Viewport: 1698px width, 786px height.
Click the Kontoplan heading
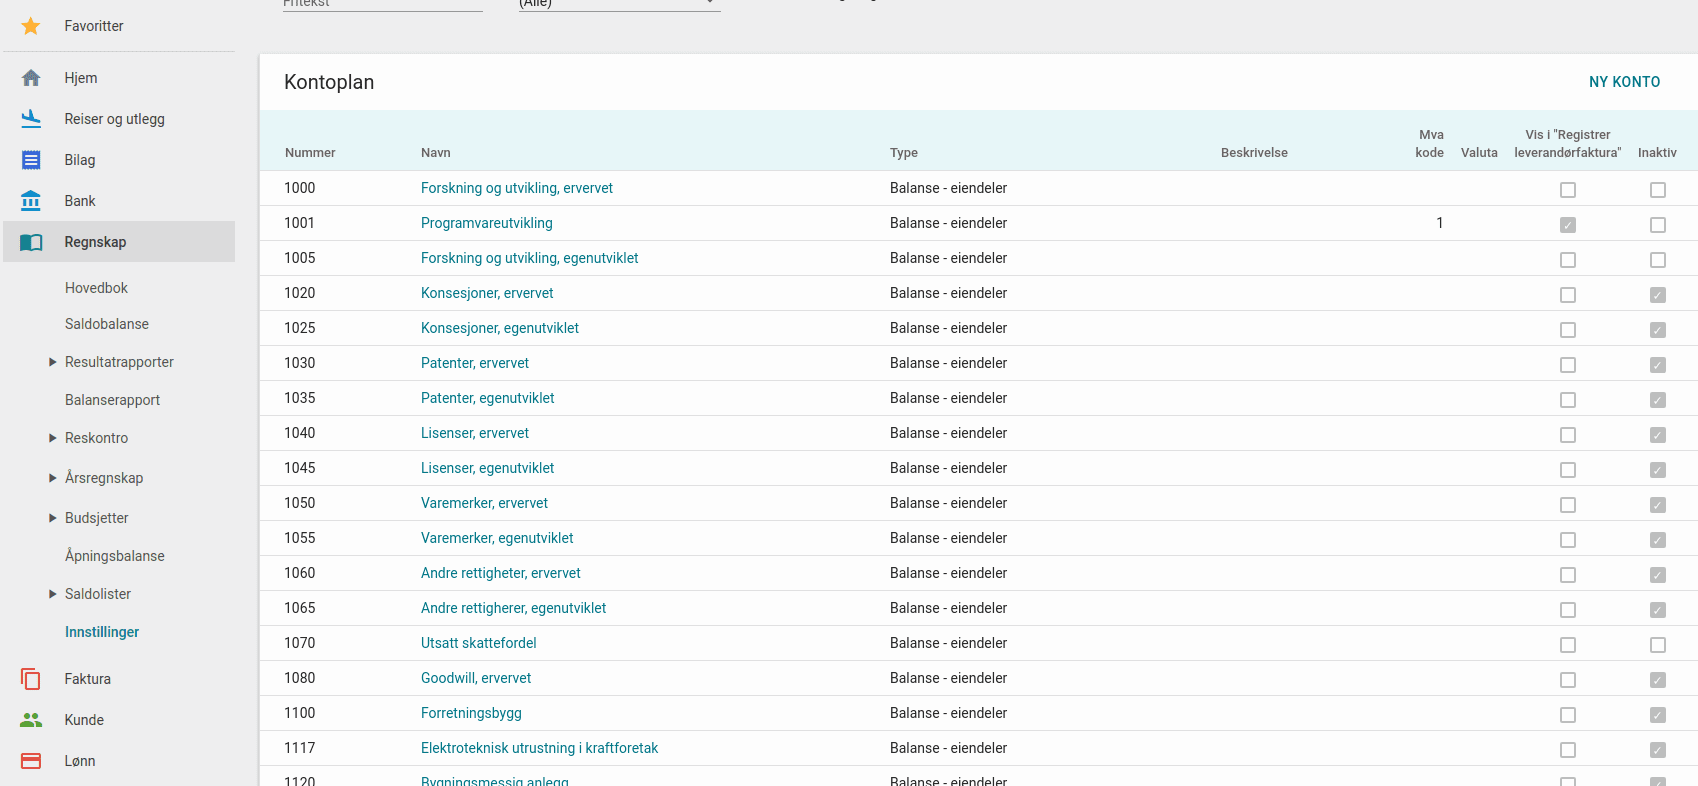(329, 82)
